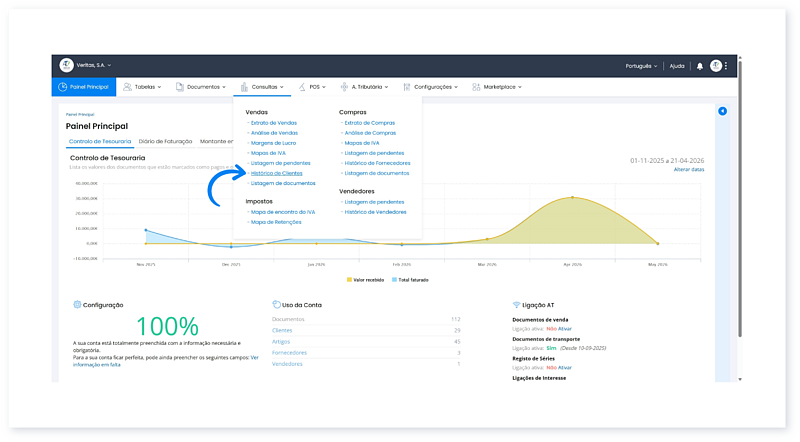Toggle Valor recebido legend series

(x=366, y=279)
